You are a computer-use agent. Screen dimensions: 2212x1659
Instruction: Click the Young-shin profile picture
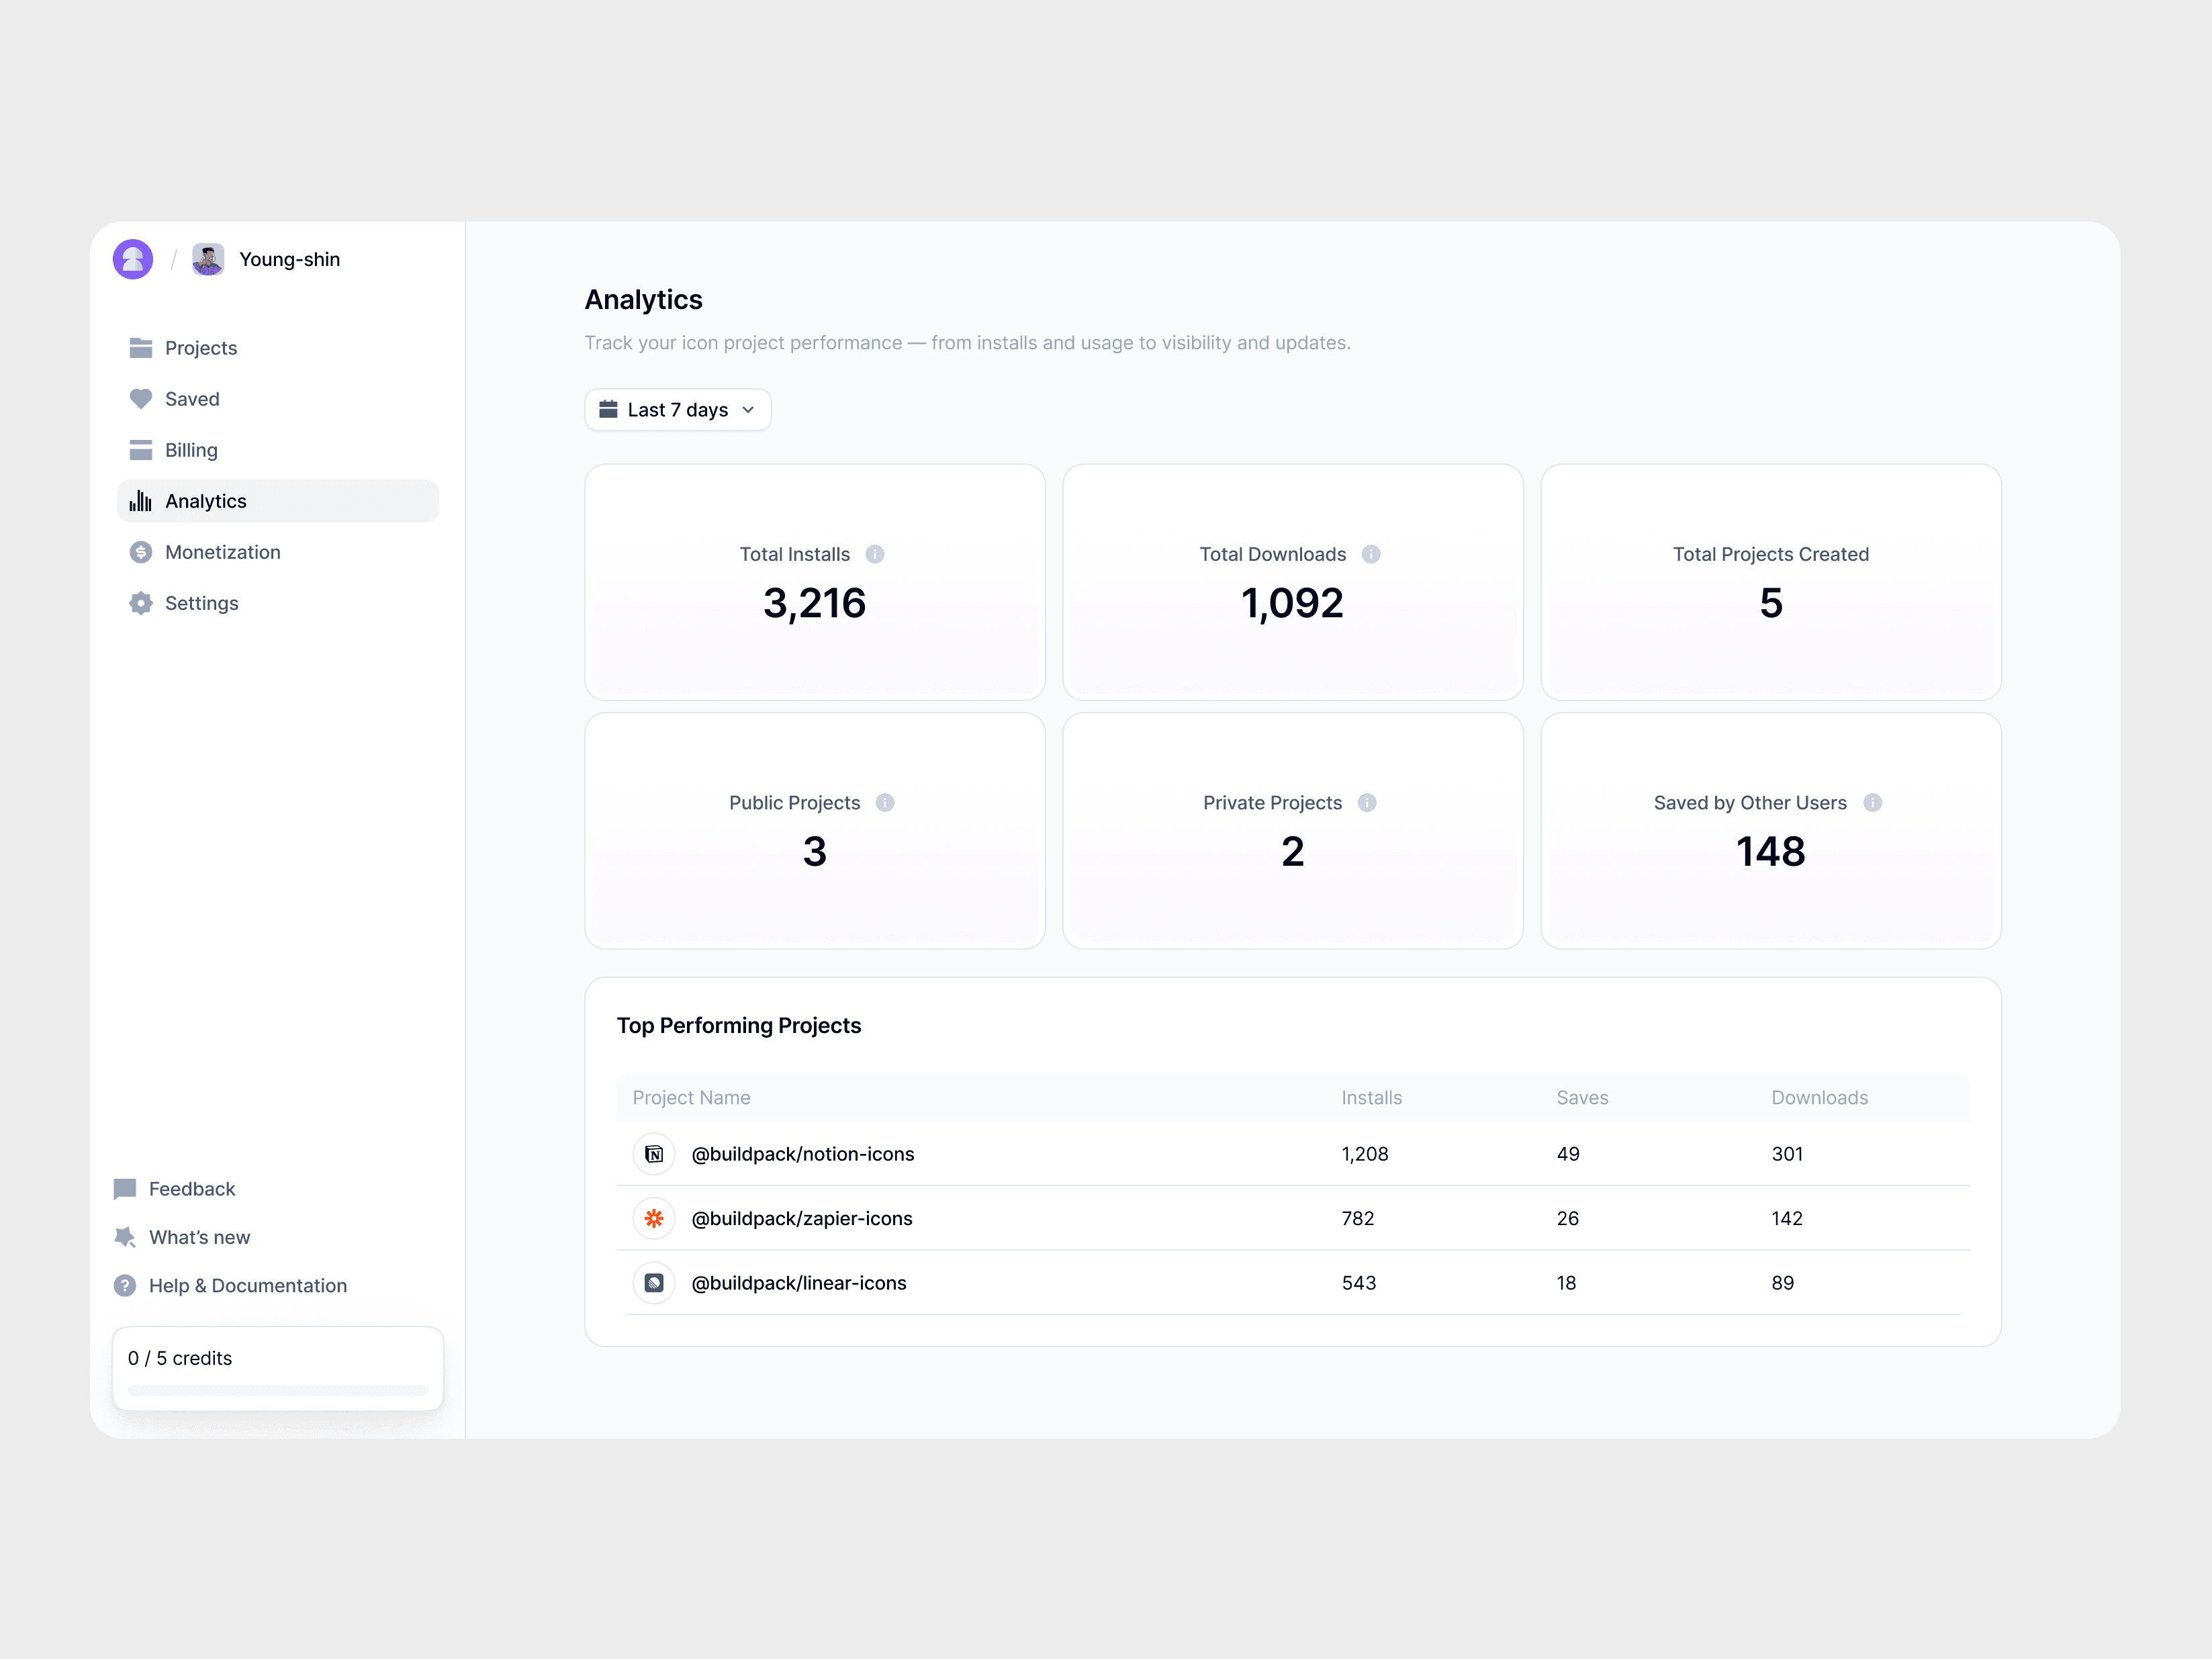pyautogui.click(x=208, y=259)
